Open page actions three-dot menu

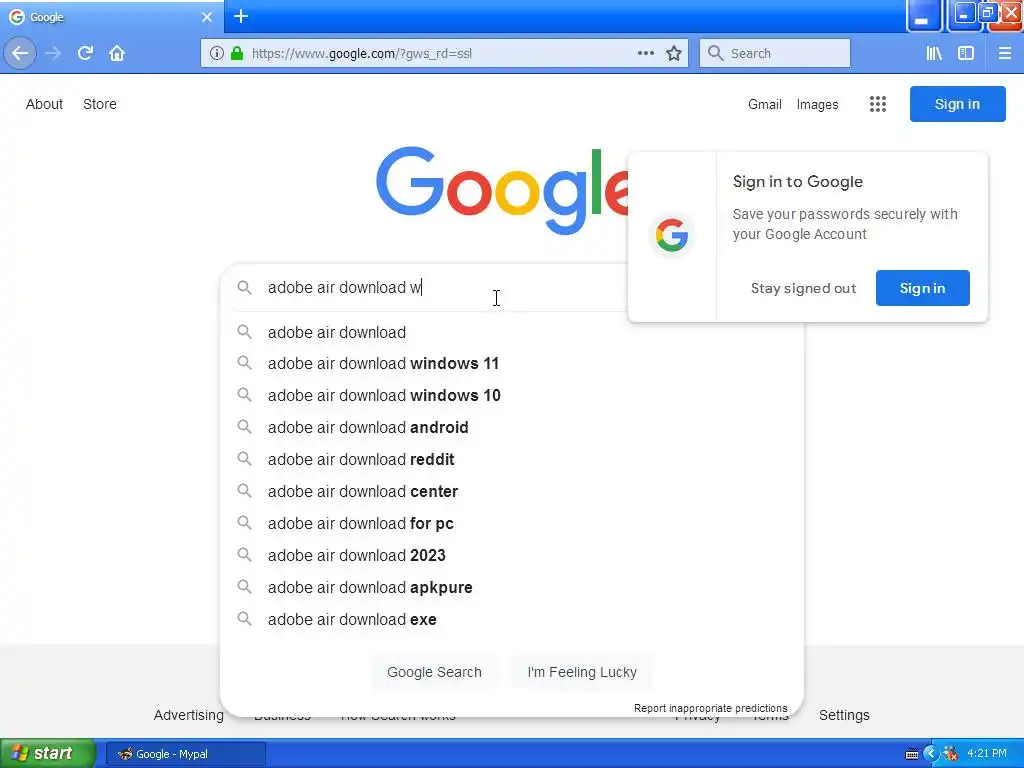(646, 54)
